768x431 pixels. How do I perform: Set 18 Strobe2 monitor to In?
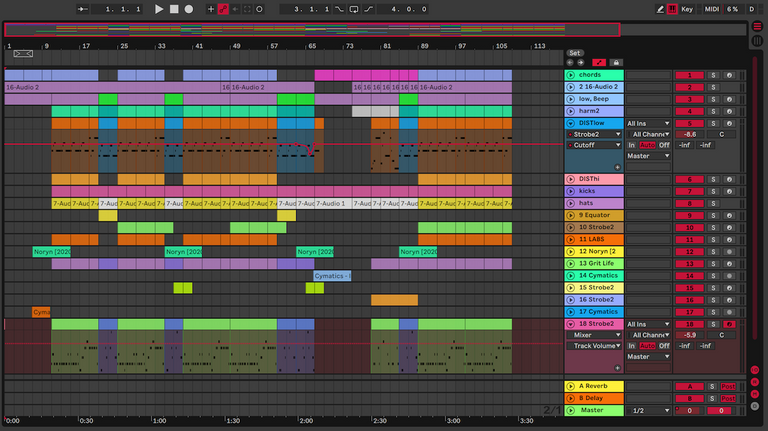[631, 346]
